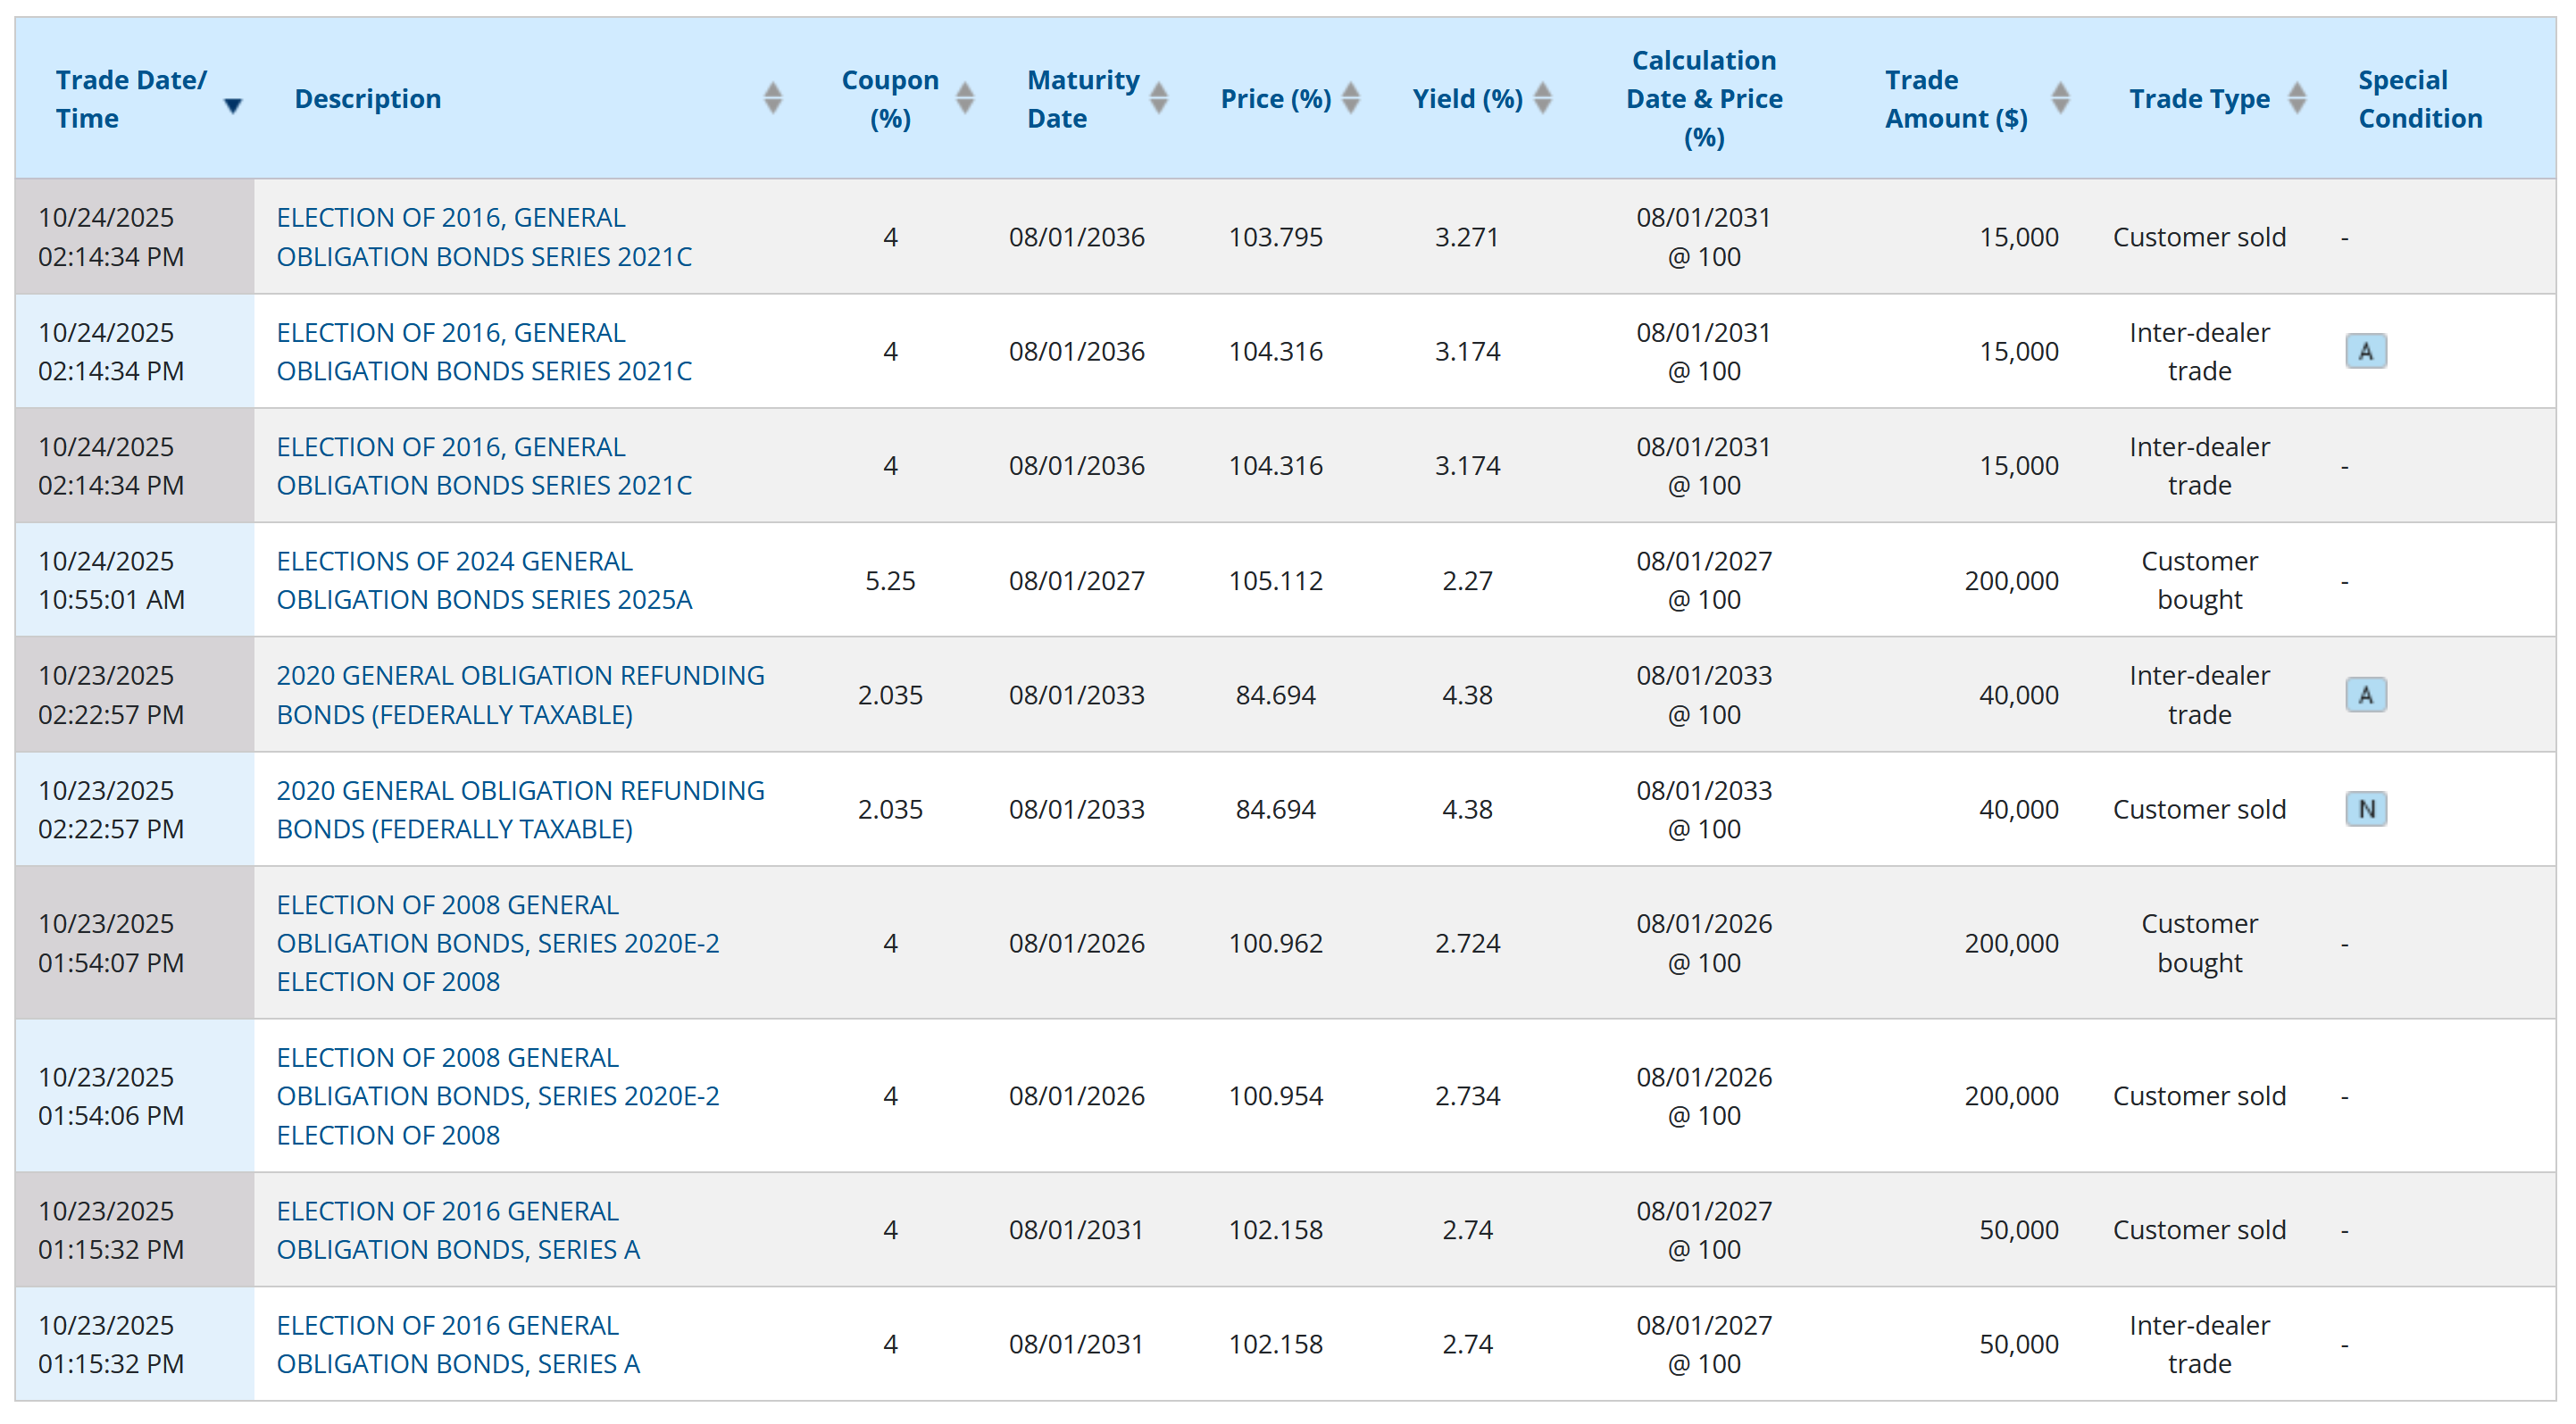Sort table by Description column arrows
The width and height of the screenshot is (2576, 1424).
click(x=772, y=98)
